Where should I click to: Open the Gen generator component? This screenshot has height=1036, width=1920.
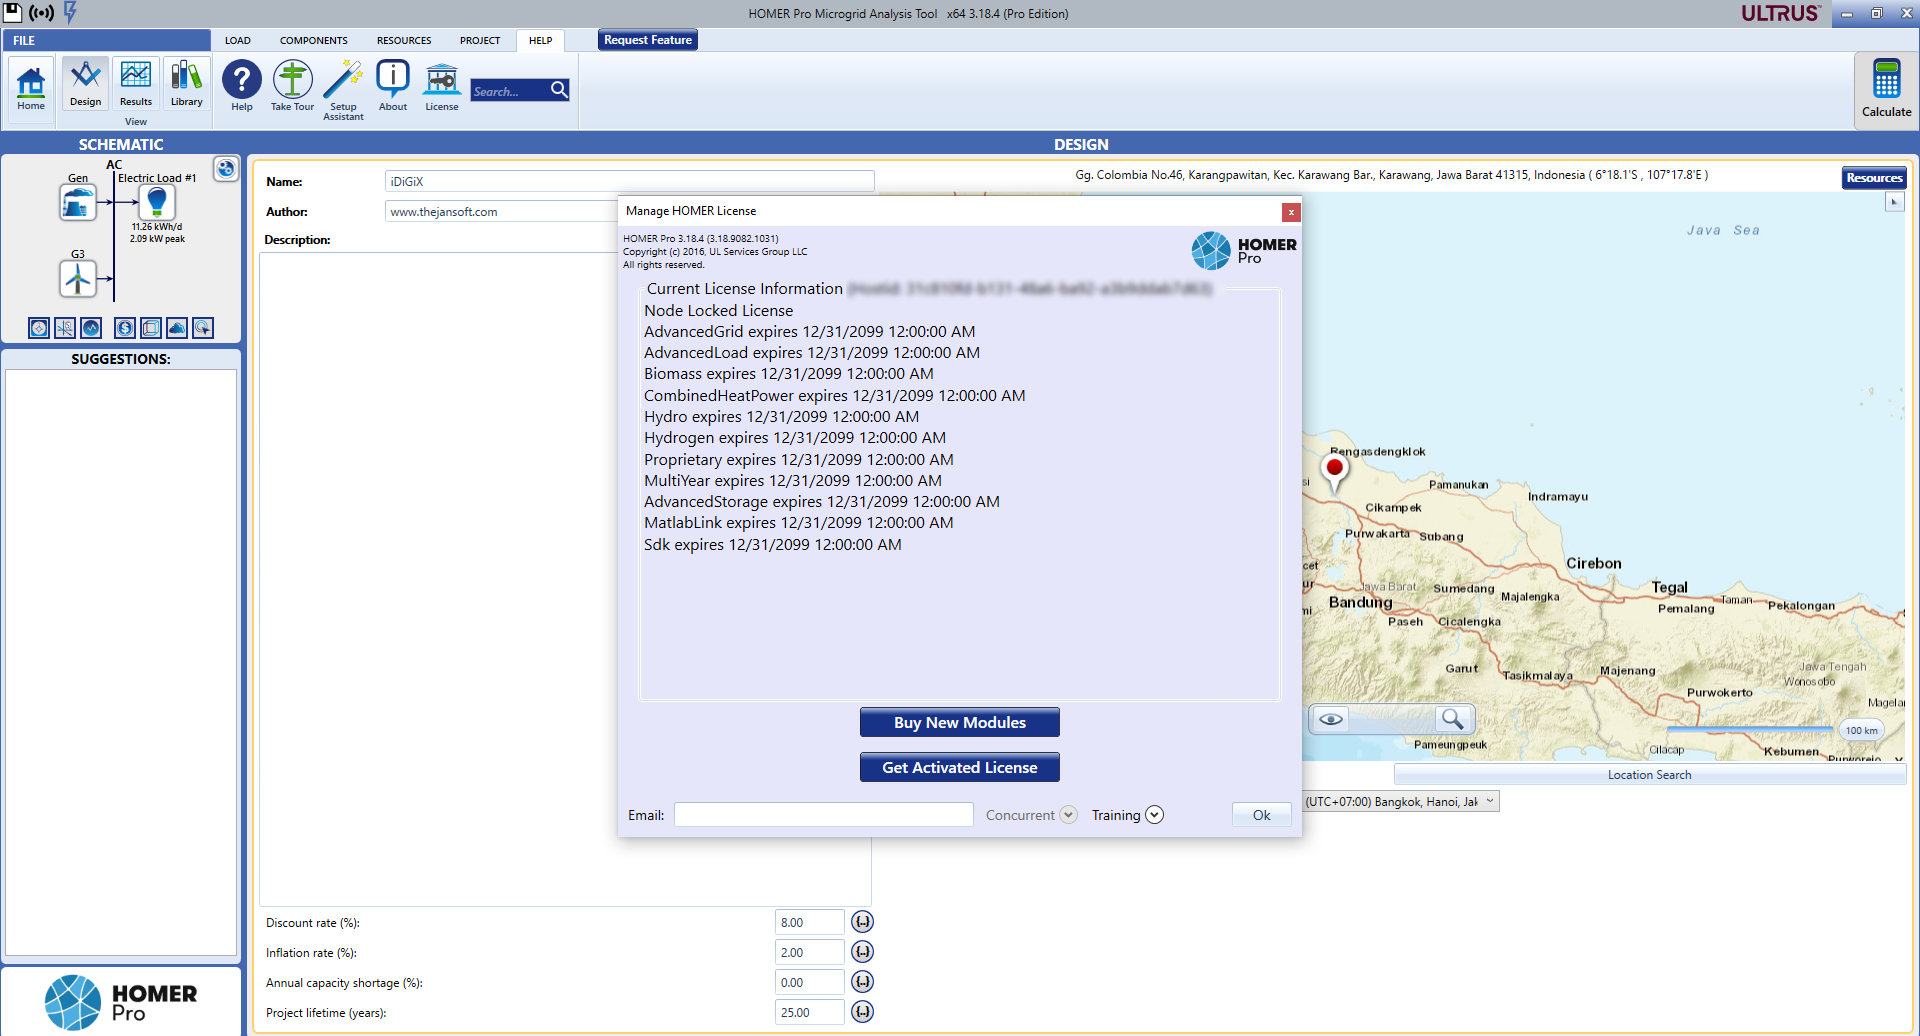click(78, 203)
